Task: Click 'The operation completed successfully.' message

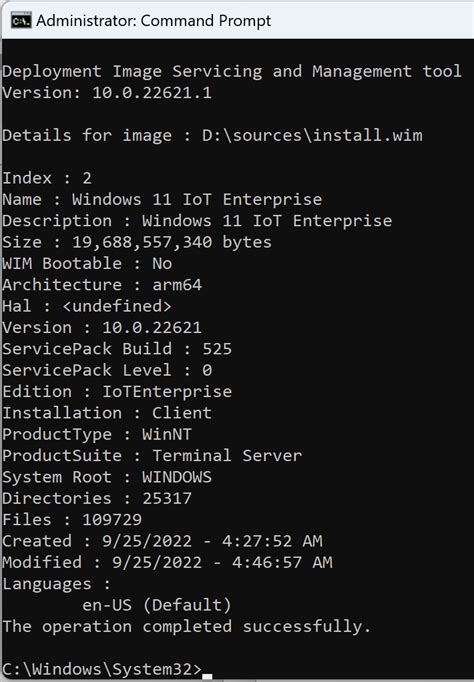Action: pos(187,626)
